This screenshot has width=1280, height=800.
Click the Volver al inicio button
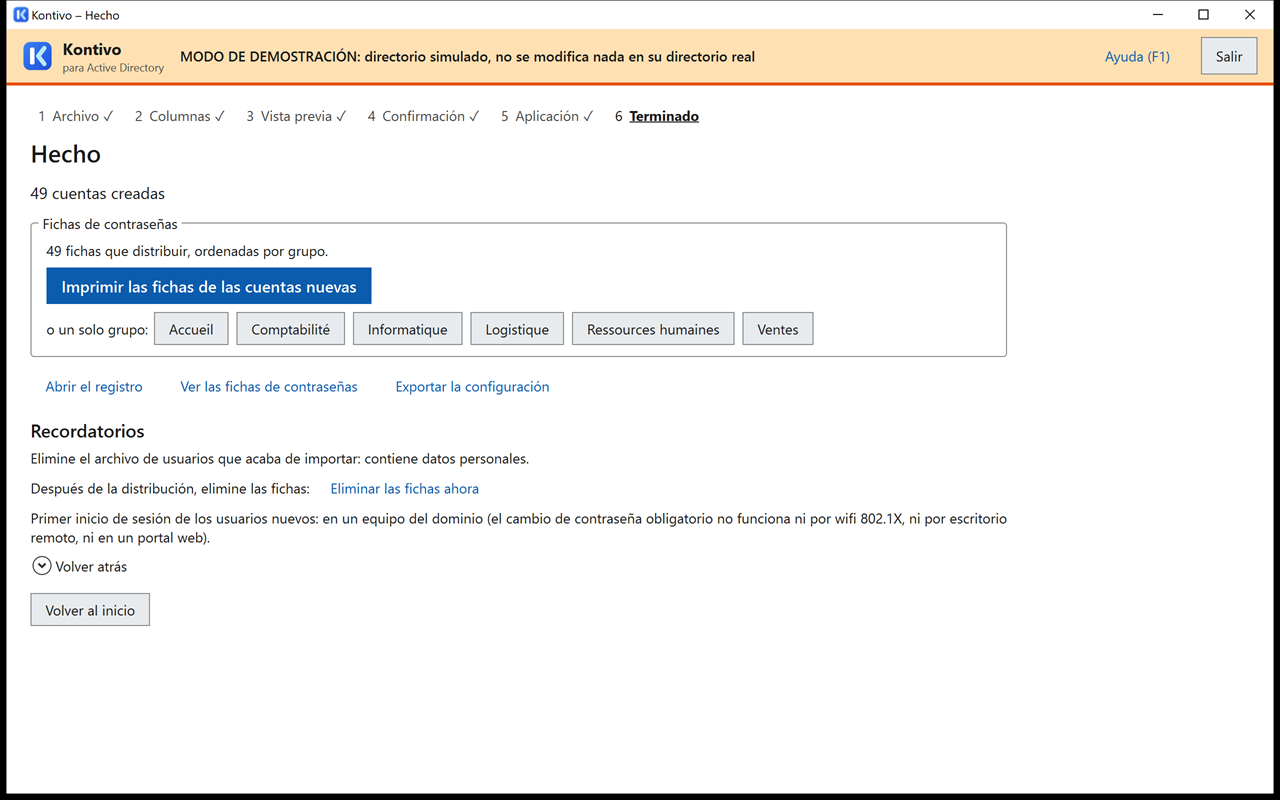coord(90,610)
